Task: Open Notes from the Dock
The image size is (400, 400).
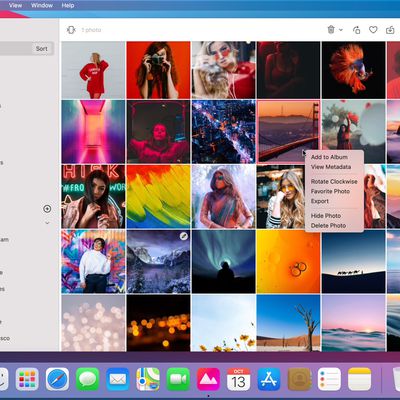Action: point(359,379)
